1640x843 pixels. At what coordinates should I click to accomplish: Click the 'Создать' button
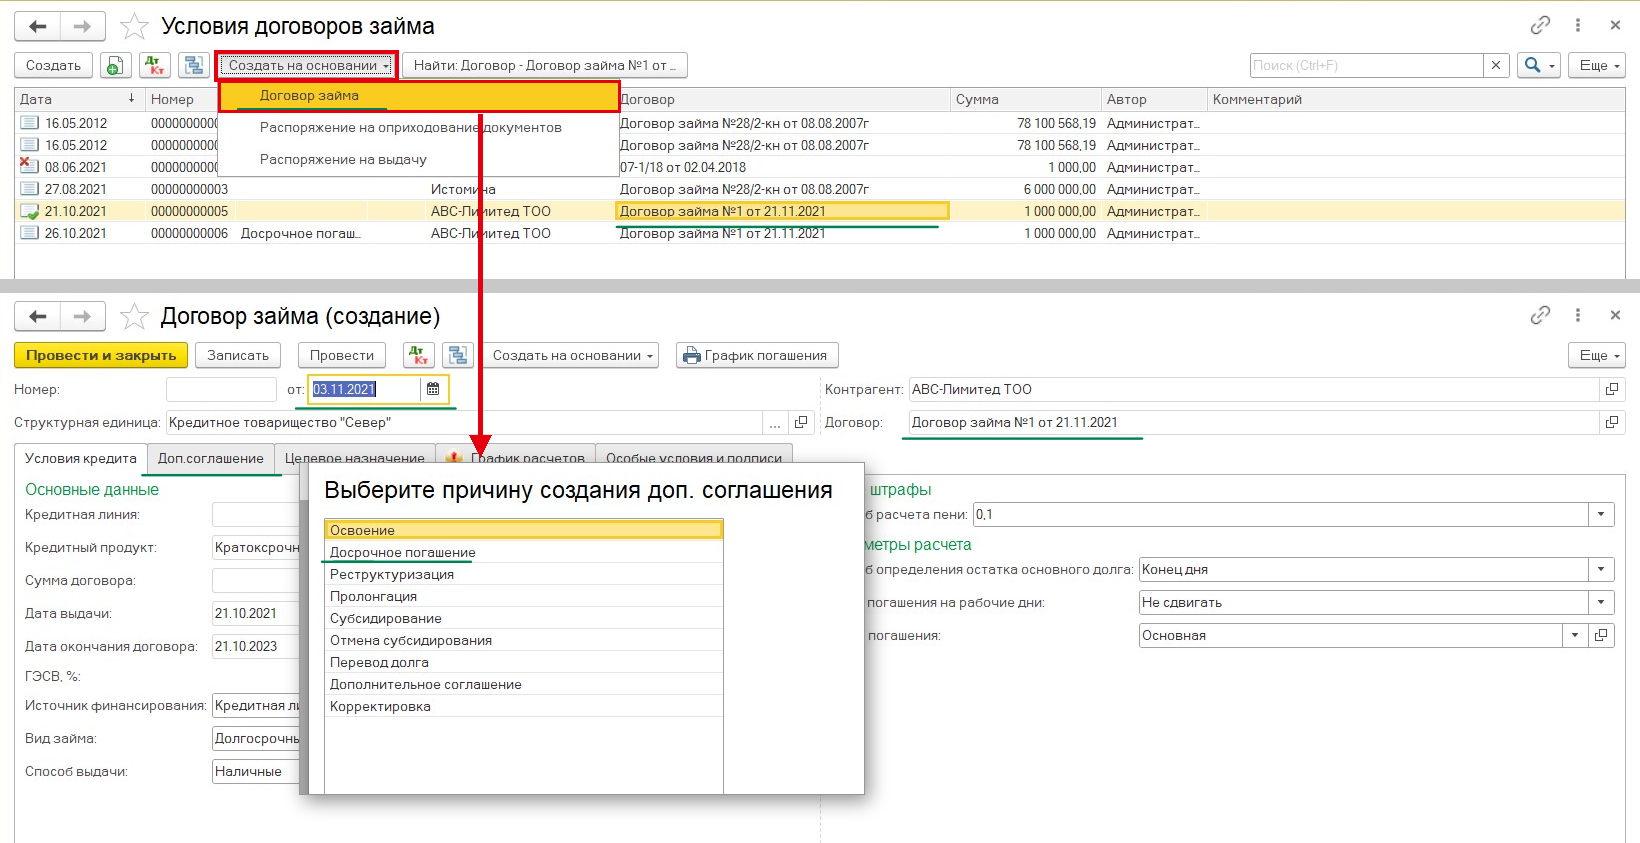coord(54,66)
